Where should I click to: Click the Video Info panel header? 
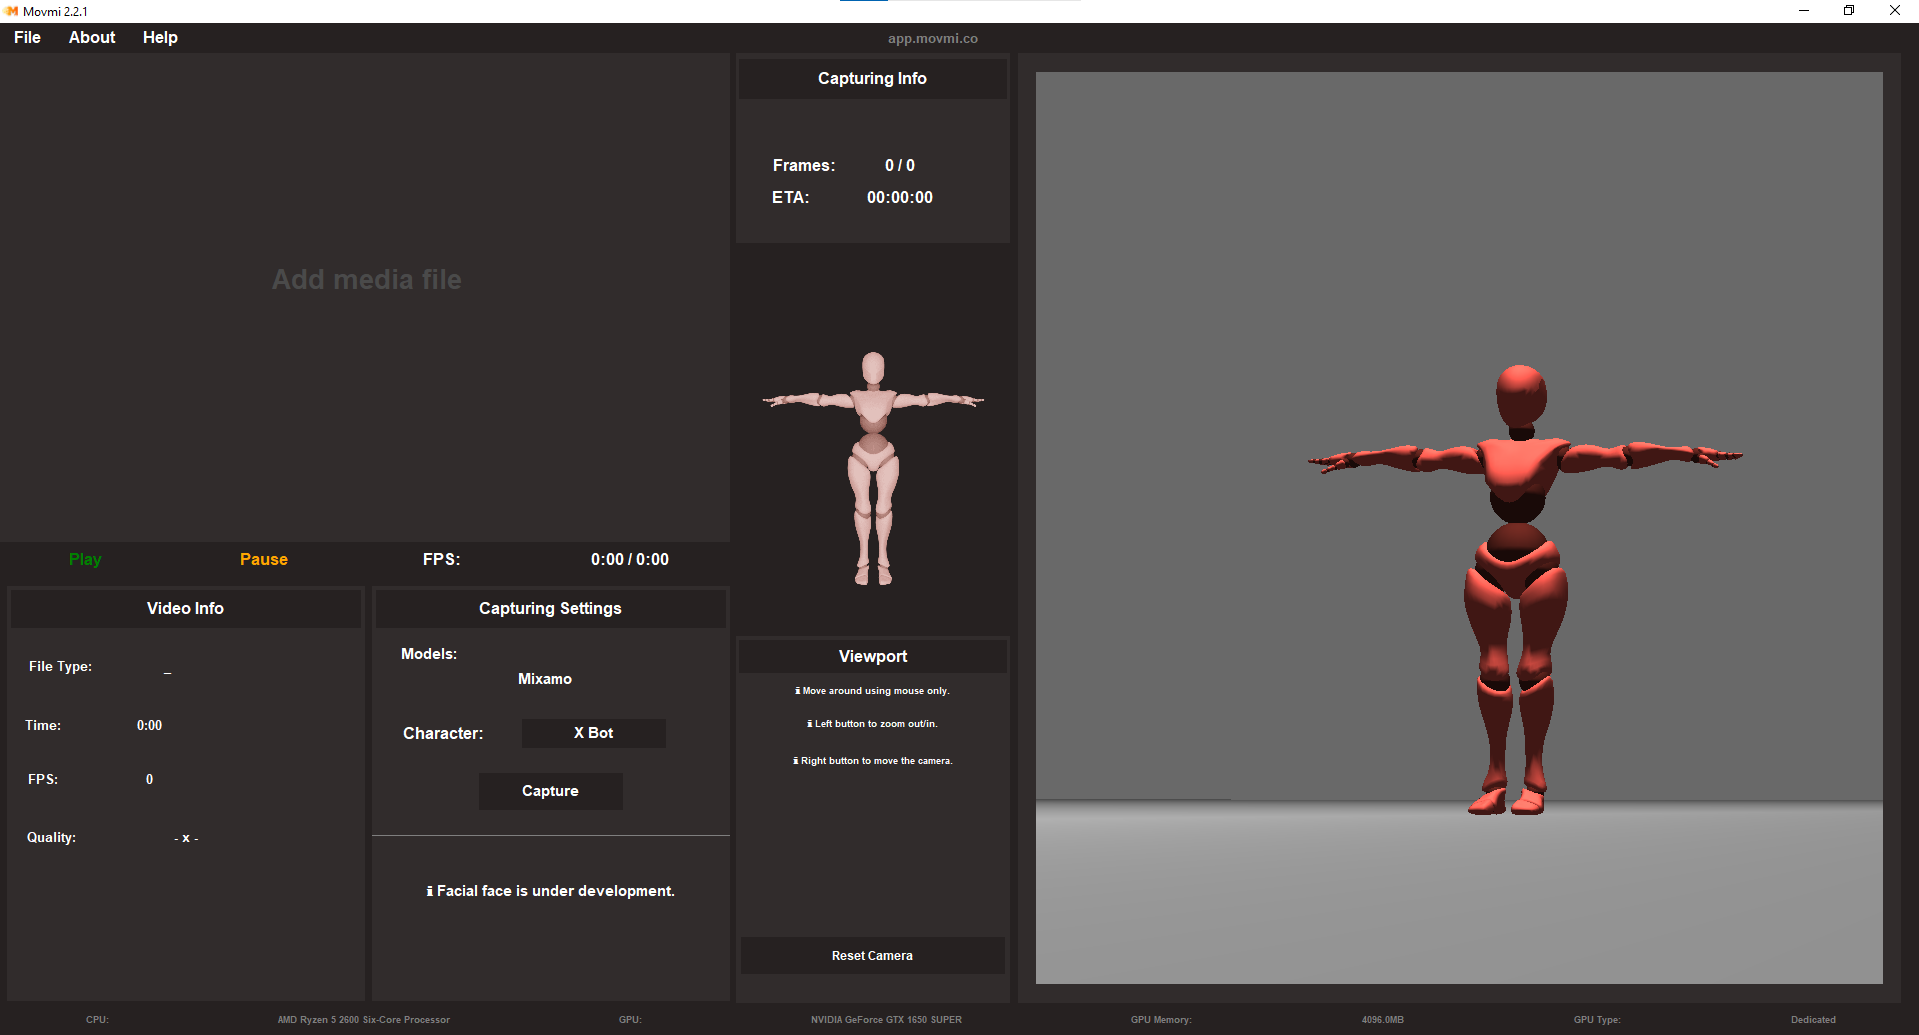tap(185, 608)
